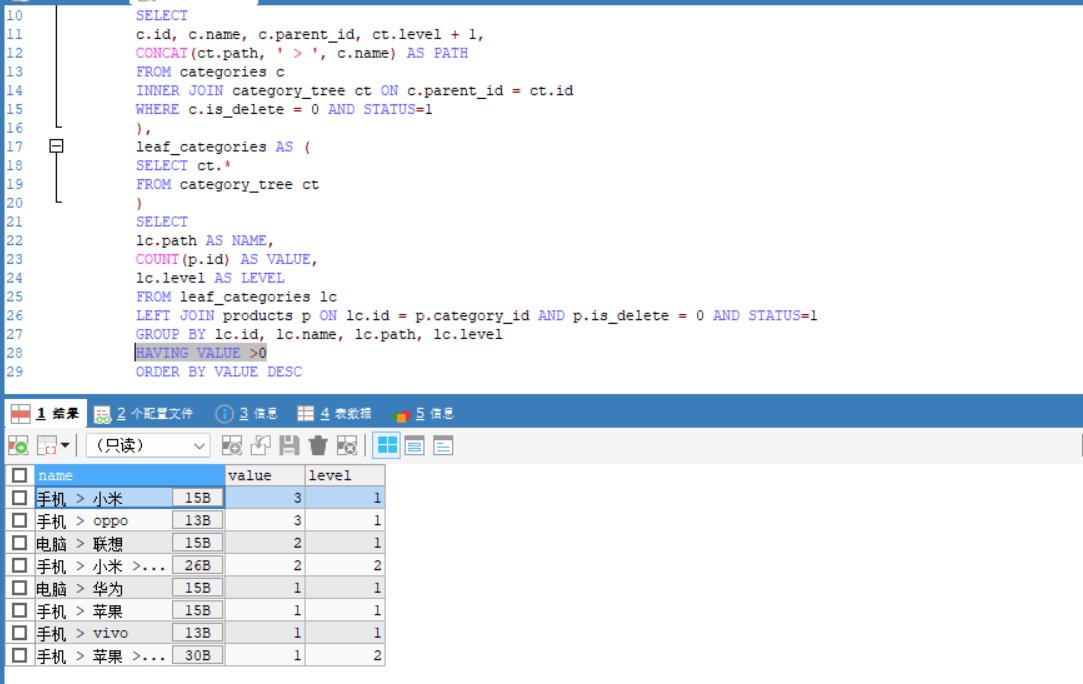
Task: Sort by the value column header
Action: pos(265,475)
